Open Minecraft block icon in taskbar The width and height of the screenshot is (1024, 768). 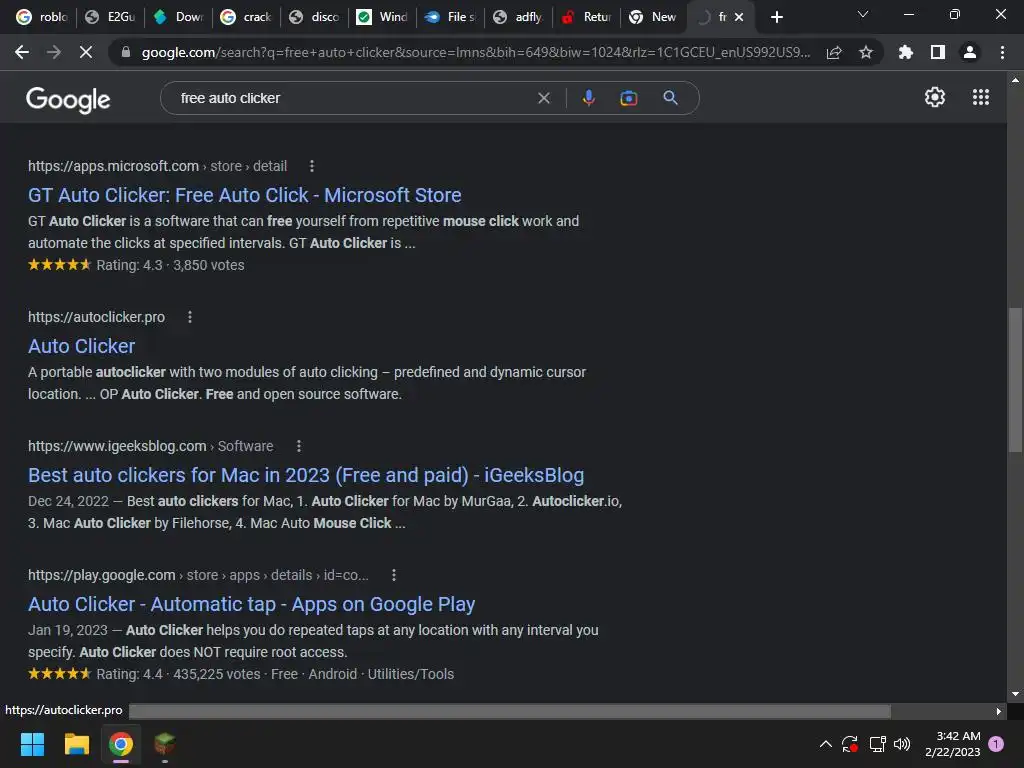point(165,744)
